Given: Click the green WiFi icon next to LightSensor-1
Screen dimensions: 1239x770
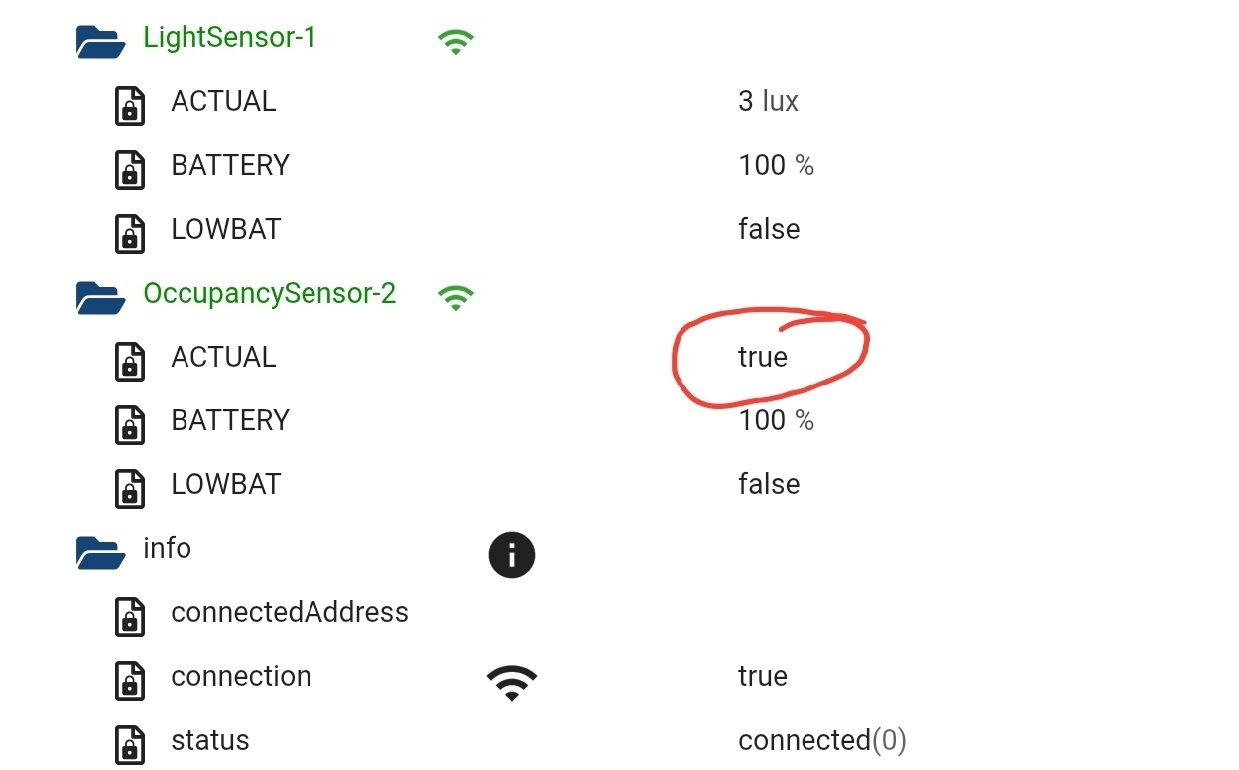Looking at the screenshot, I should point(455,40).
